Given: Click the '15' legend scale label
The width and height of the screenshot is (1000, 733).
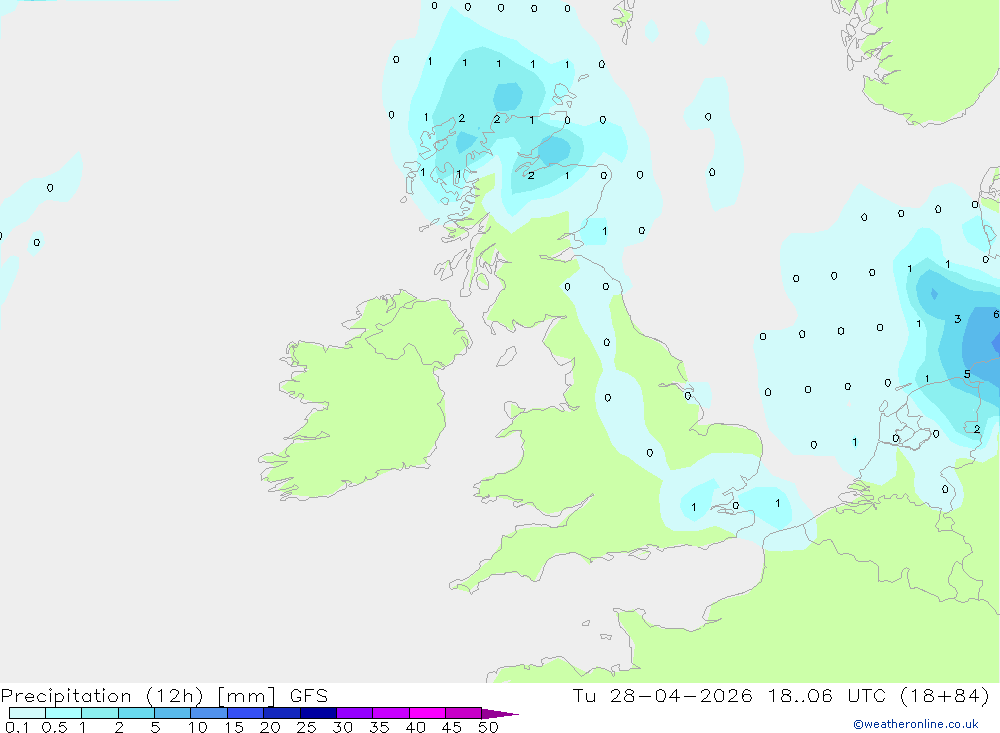Looking at the screenshot, I should coord(234,727).
